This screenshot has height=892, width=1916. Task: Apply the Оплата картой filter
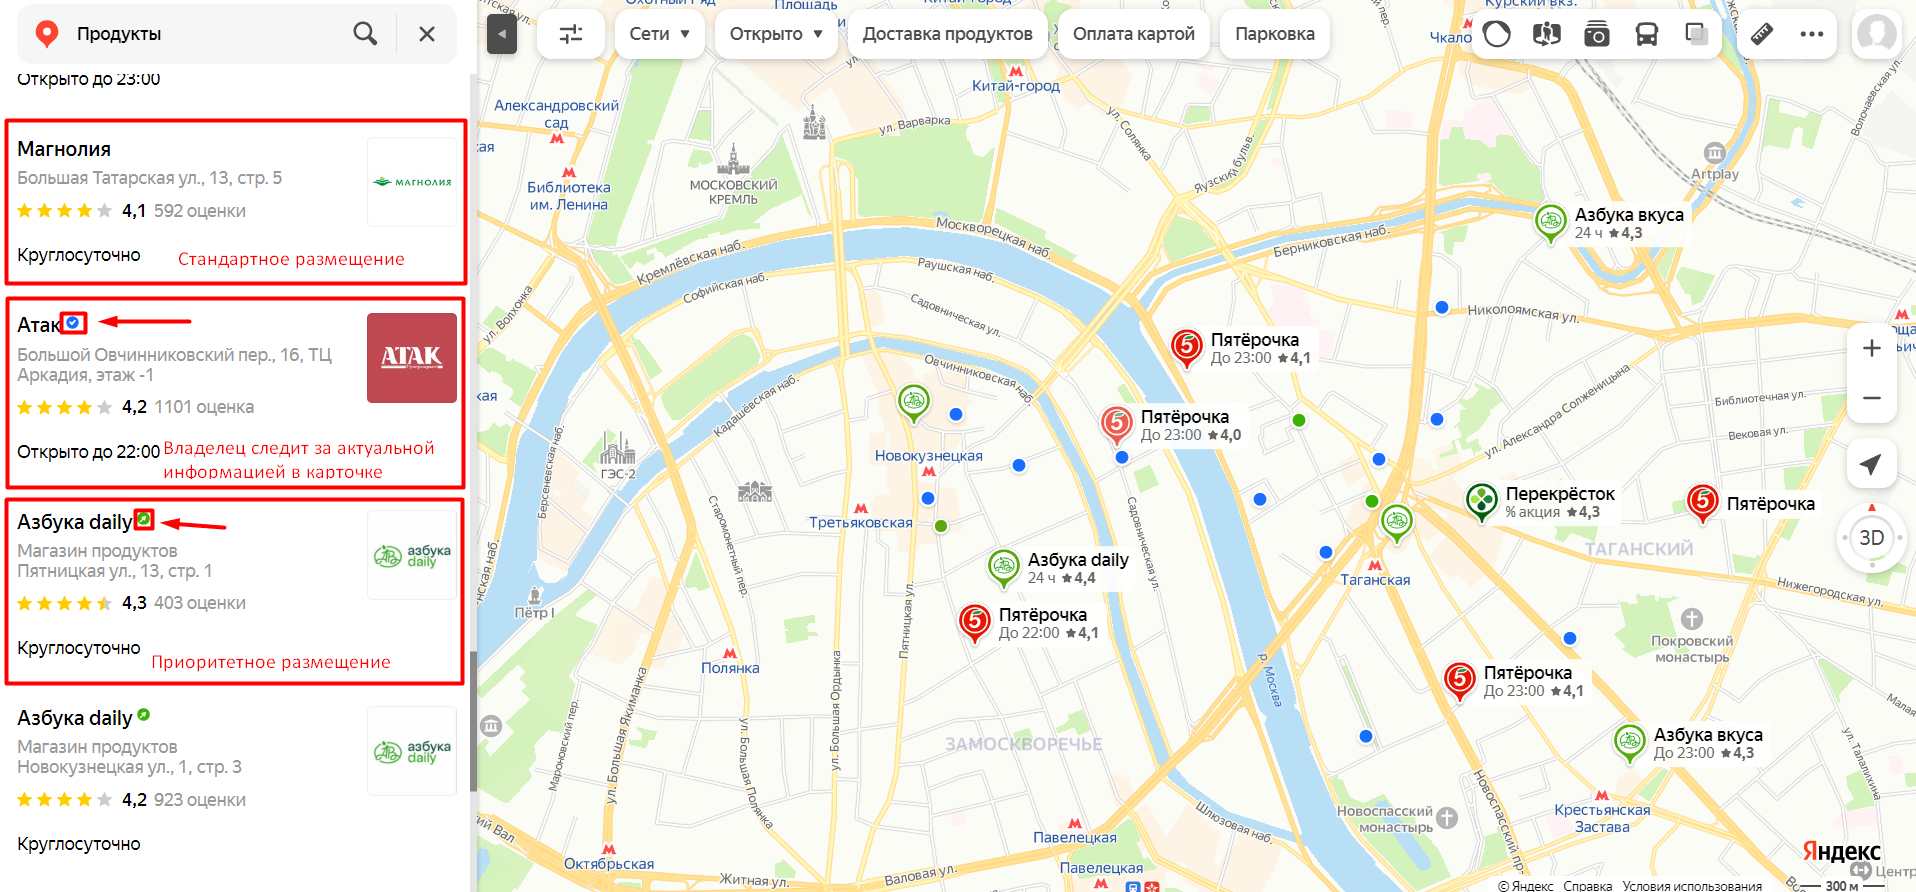[1134, 34]
